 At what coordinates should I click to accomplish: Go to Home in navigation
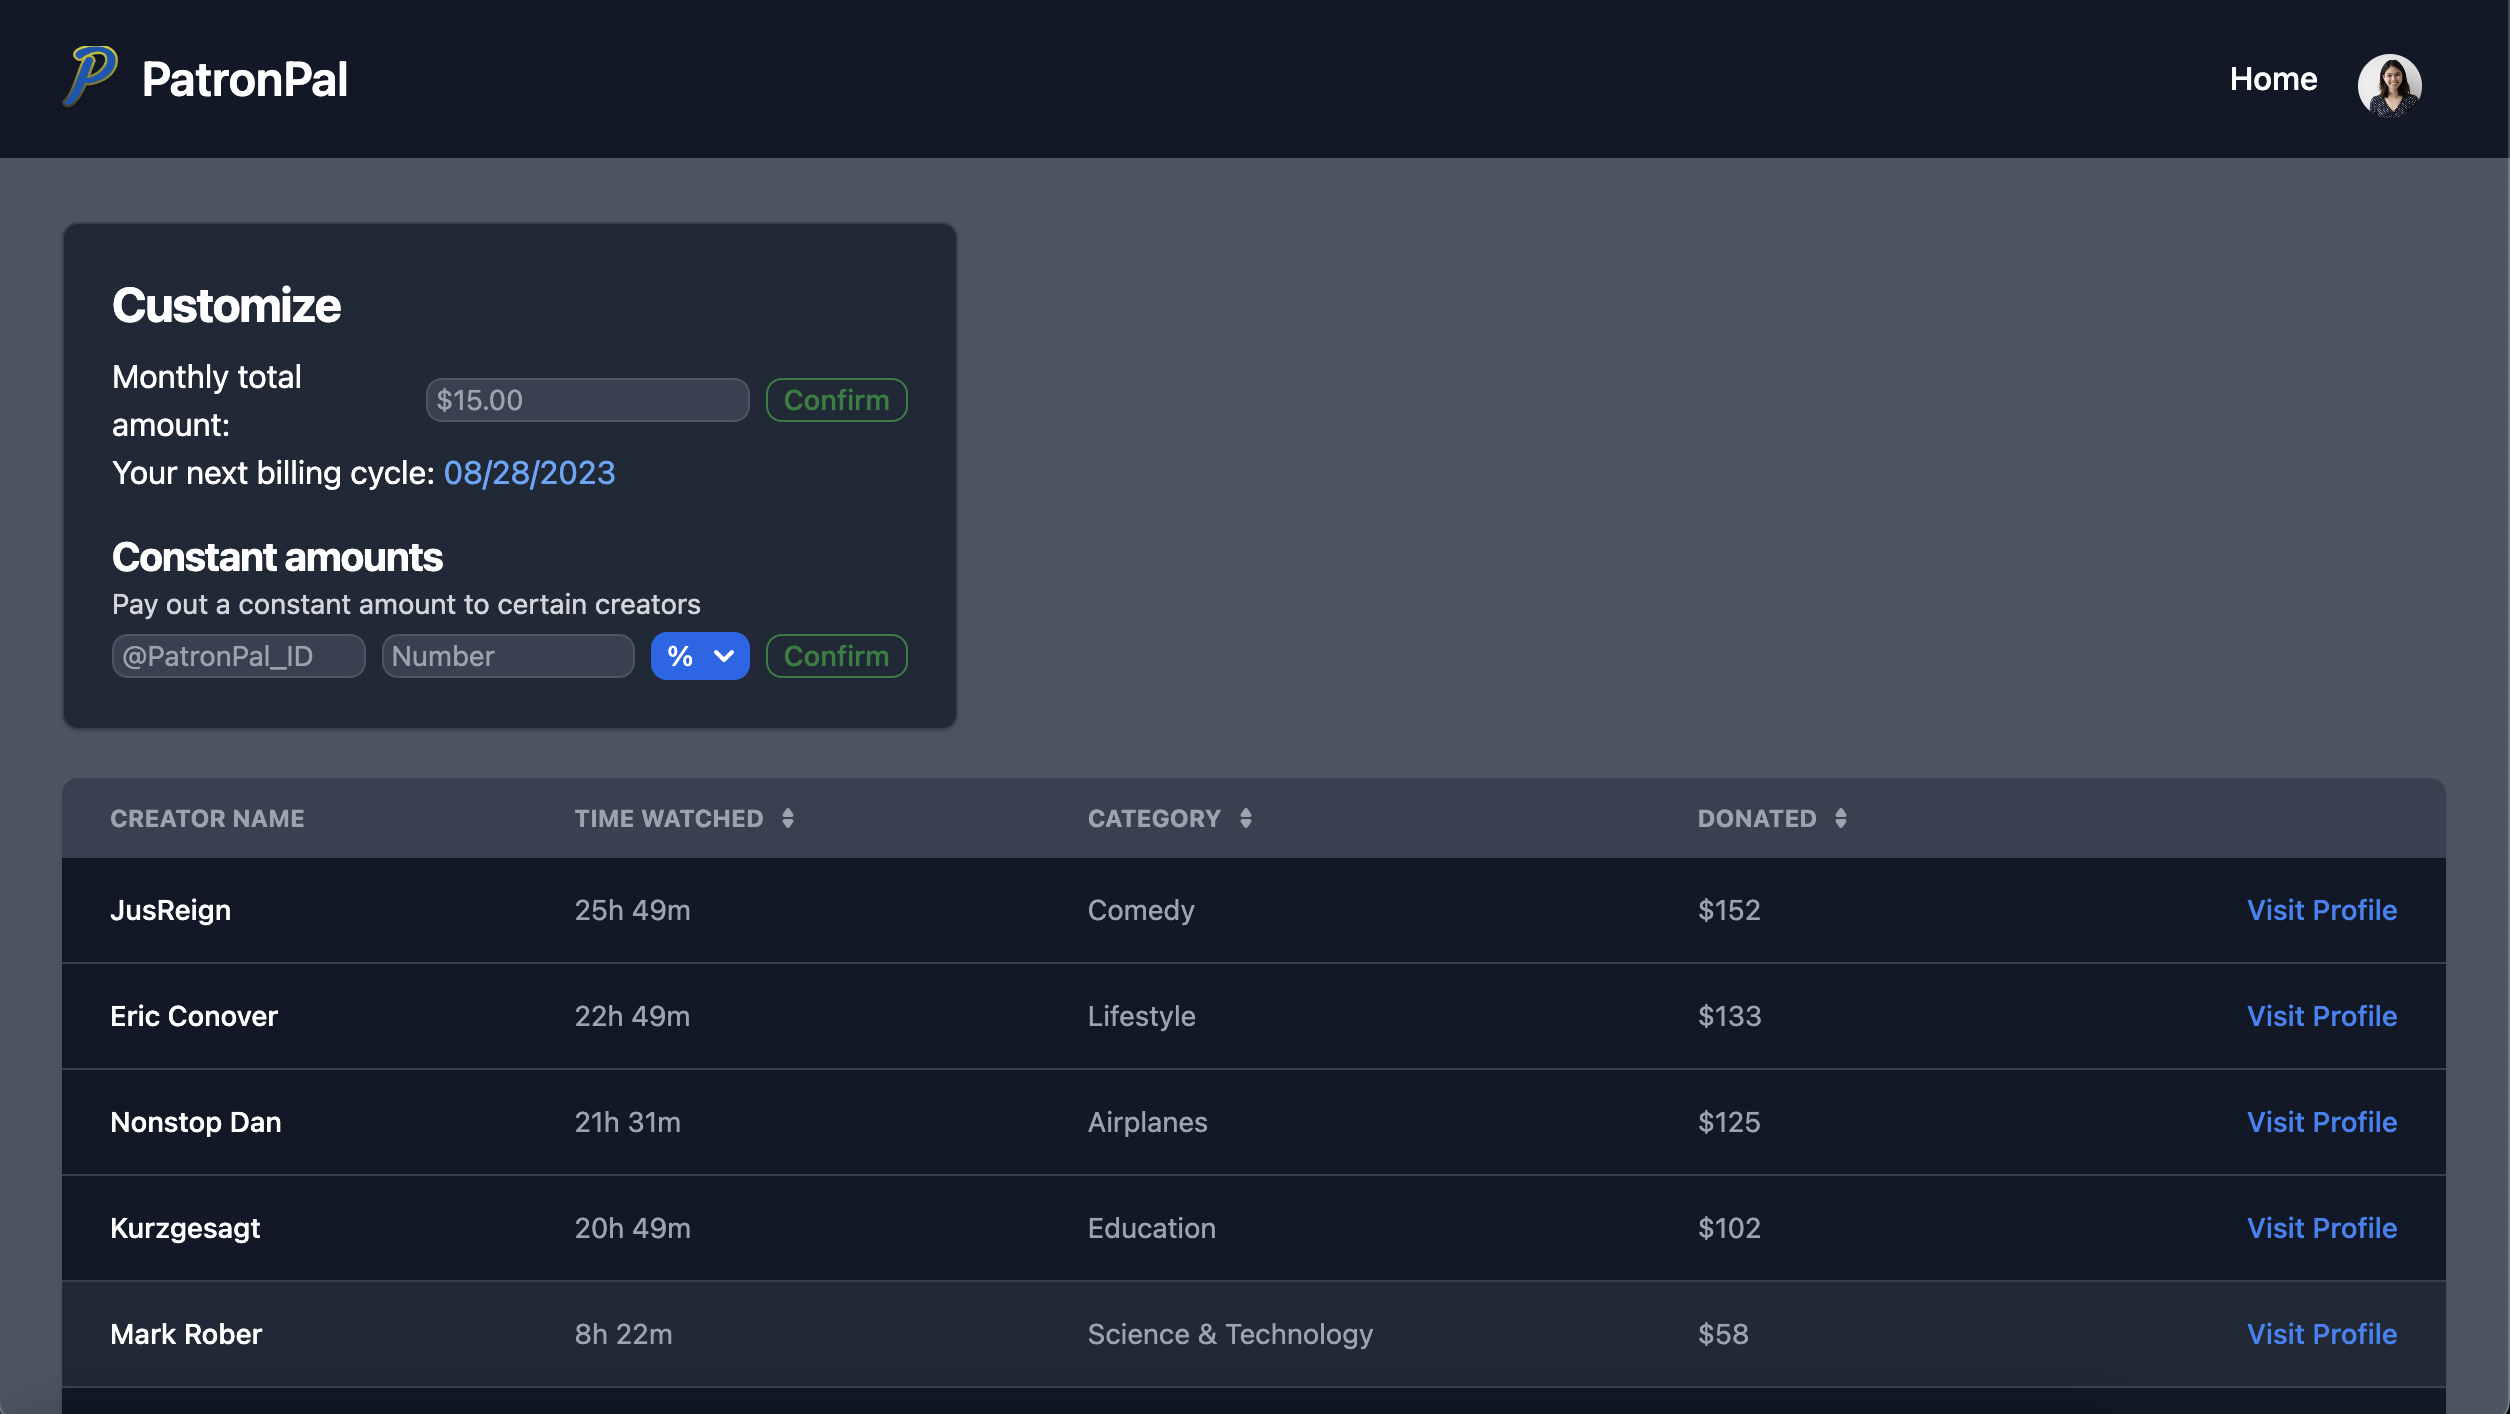tap(2272, 79)
